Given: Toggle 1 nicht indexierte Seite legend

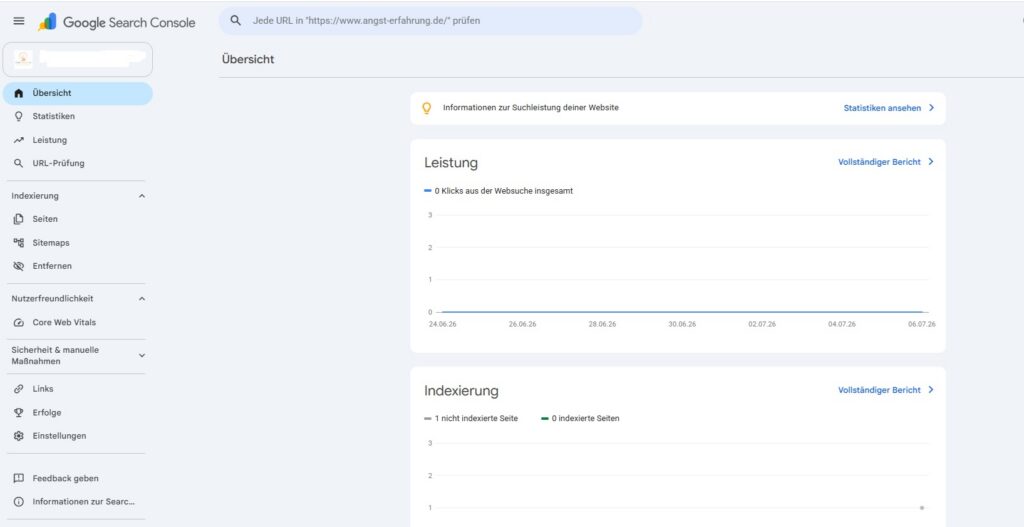Looking at the screenshot, I should (471, 418).
